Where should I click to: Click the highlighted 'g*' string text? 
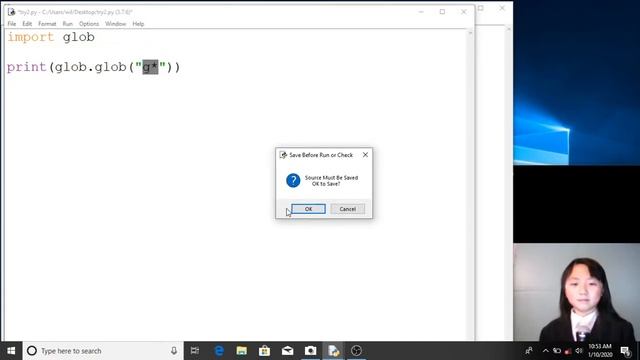click(x=150, y=67)
